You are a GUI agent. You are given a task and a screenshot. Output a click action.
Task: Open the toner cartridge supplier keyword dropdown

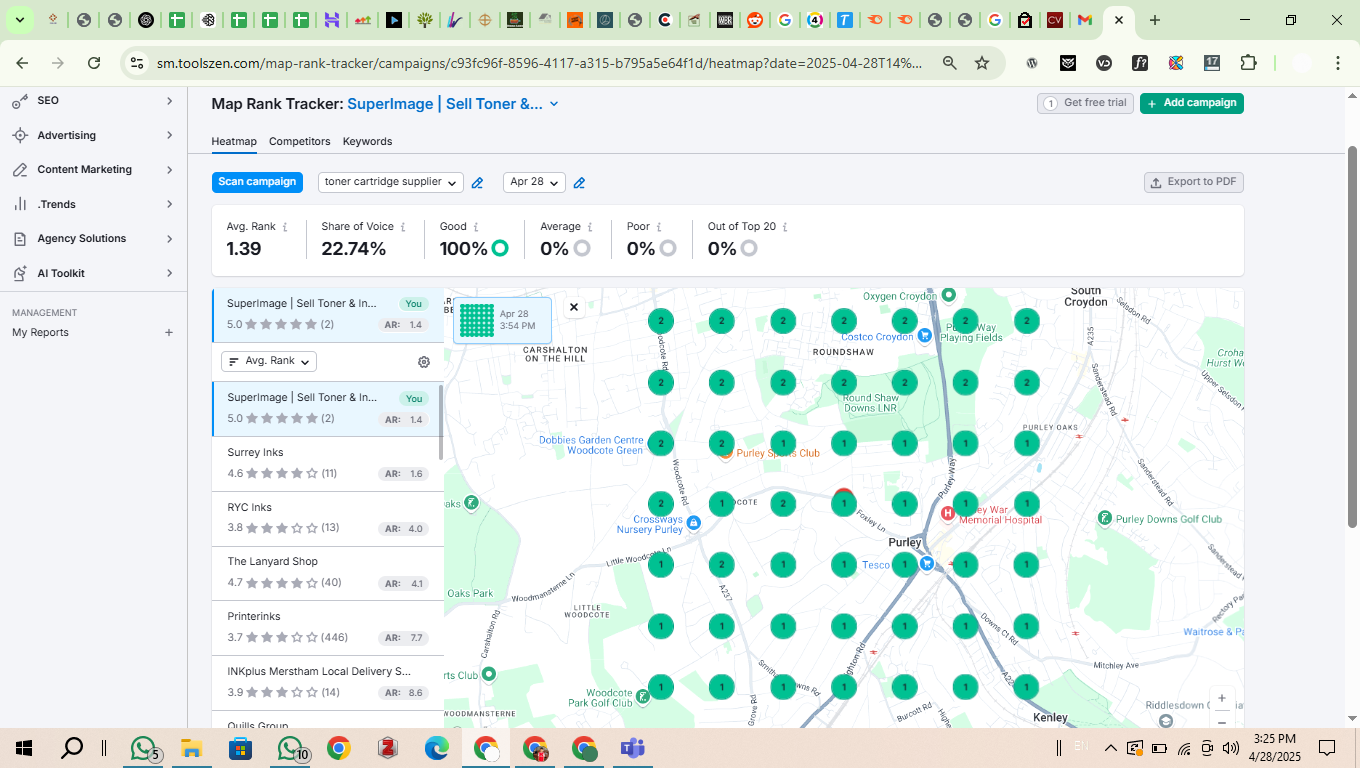tap(390, 182)
